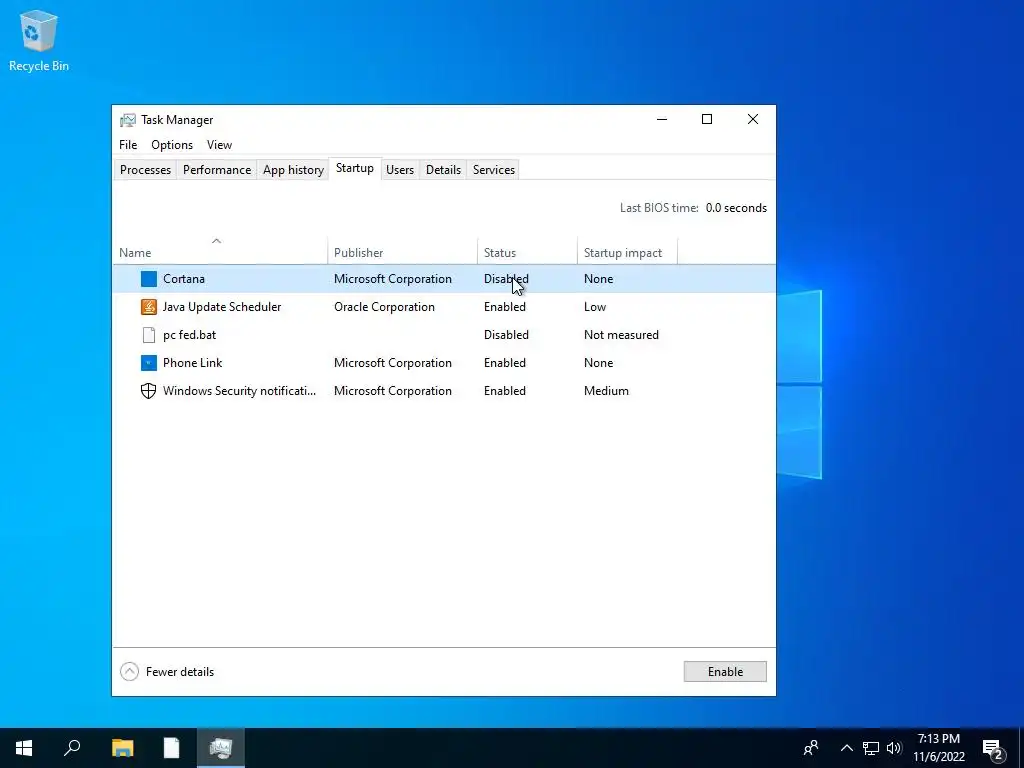This screenshot has height=768, width=1024.
Task: Show hidden system tray icons
Action: click(x=847, y=748)
